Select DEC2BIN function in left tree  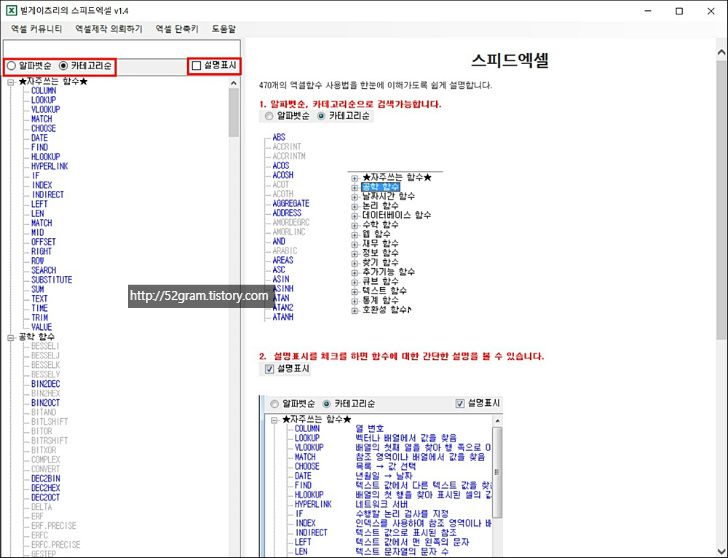coord(46,479)
